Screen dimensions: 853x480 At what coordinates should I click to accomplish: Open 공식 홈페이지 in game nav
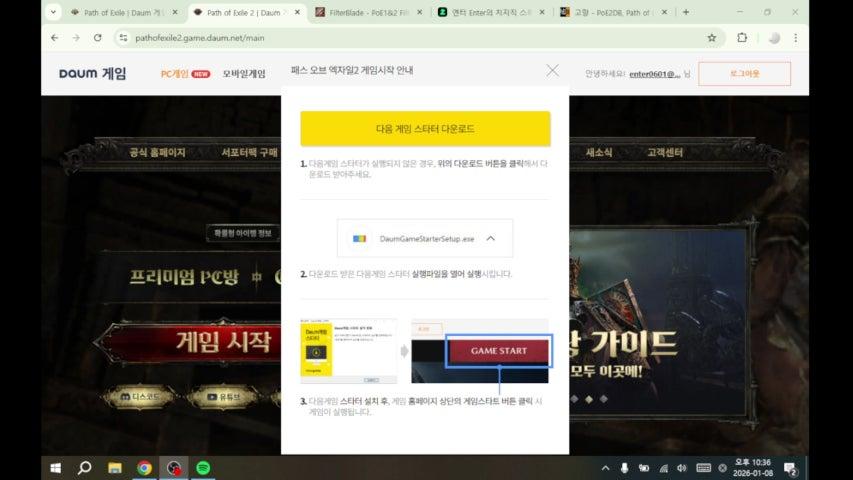click(x=157, y=152)
